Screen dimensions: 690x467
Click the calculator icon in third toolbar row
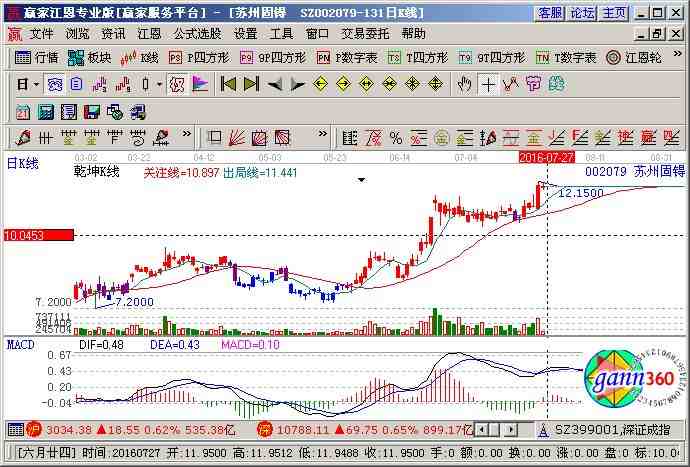click(x=46, y=112)
